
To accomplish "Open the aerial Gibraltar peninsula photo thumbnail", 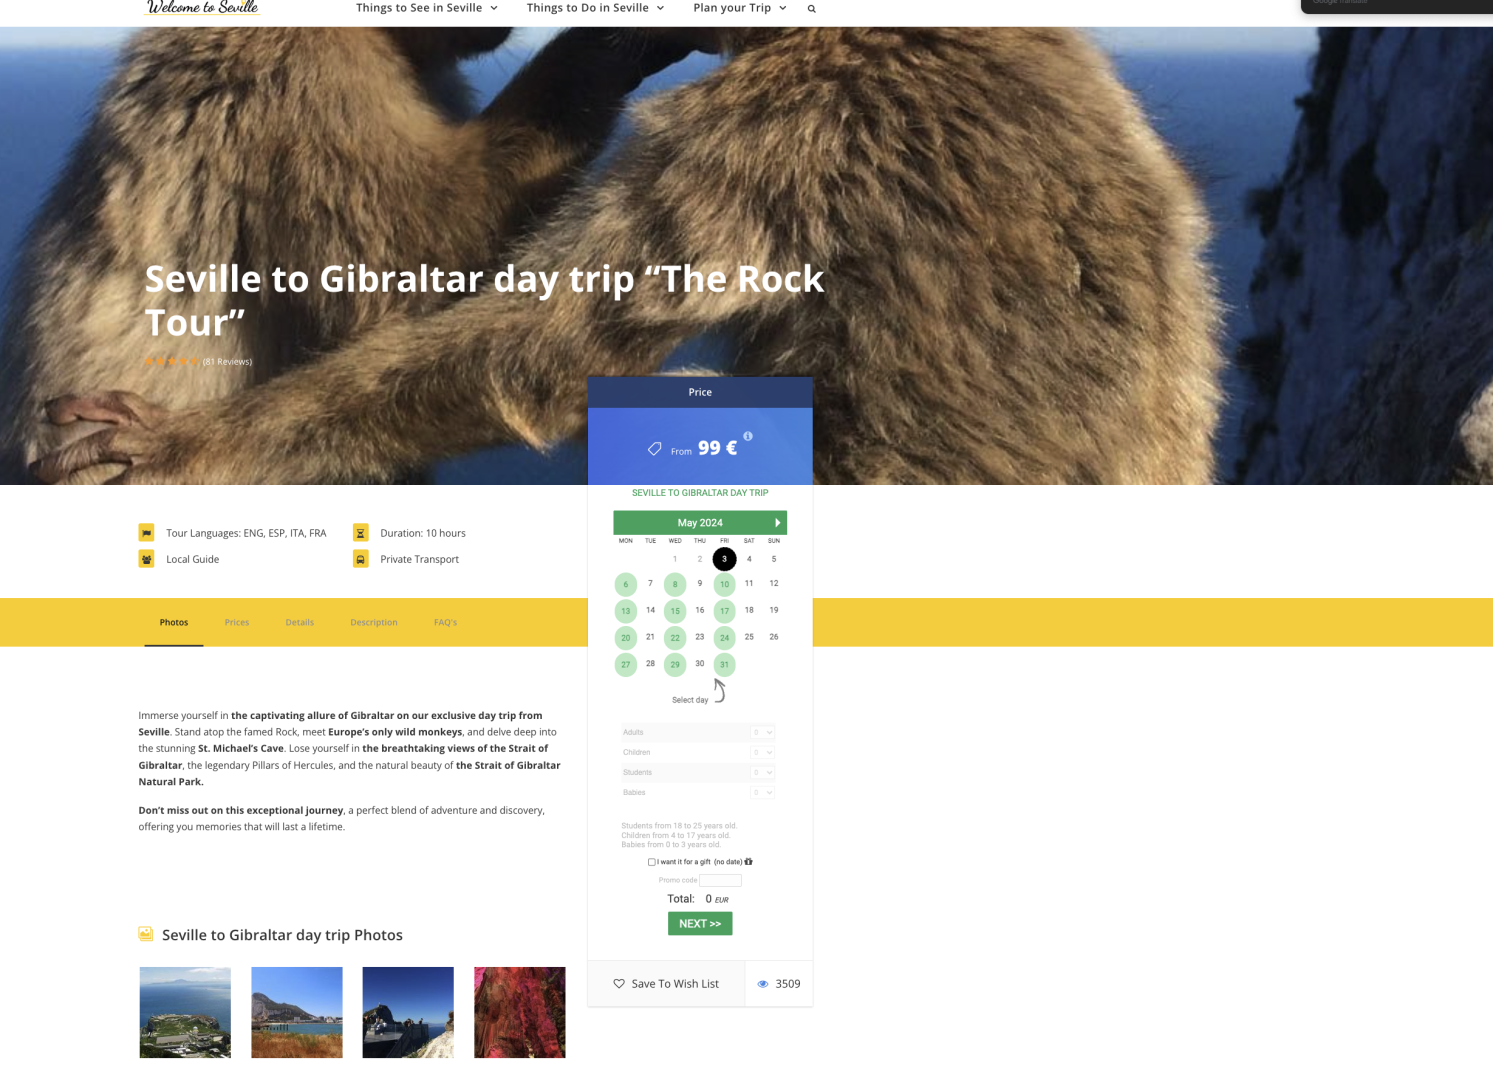I will point(185,1012).
